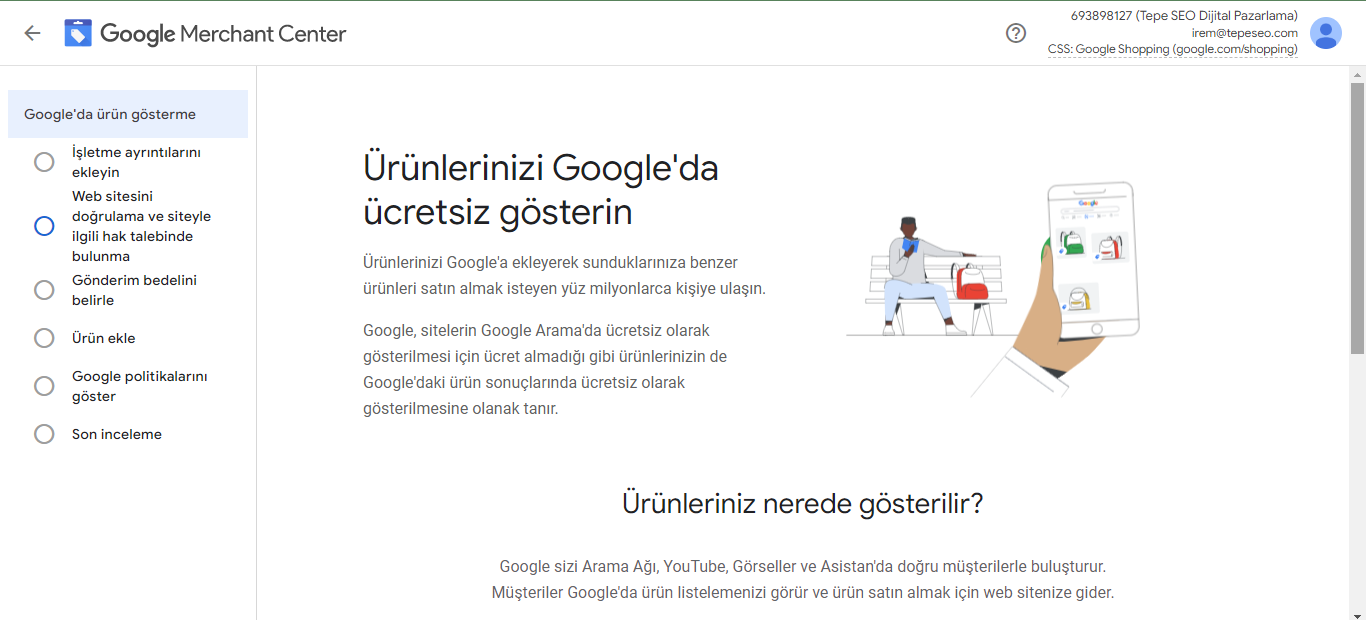
Task: Click the vertical scrollbar thumb on the right
Action: [1357, 218]
